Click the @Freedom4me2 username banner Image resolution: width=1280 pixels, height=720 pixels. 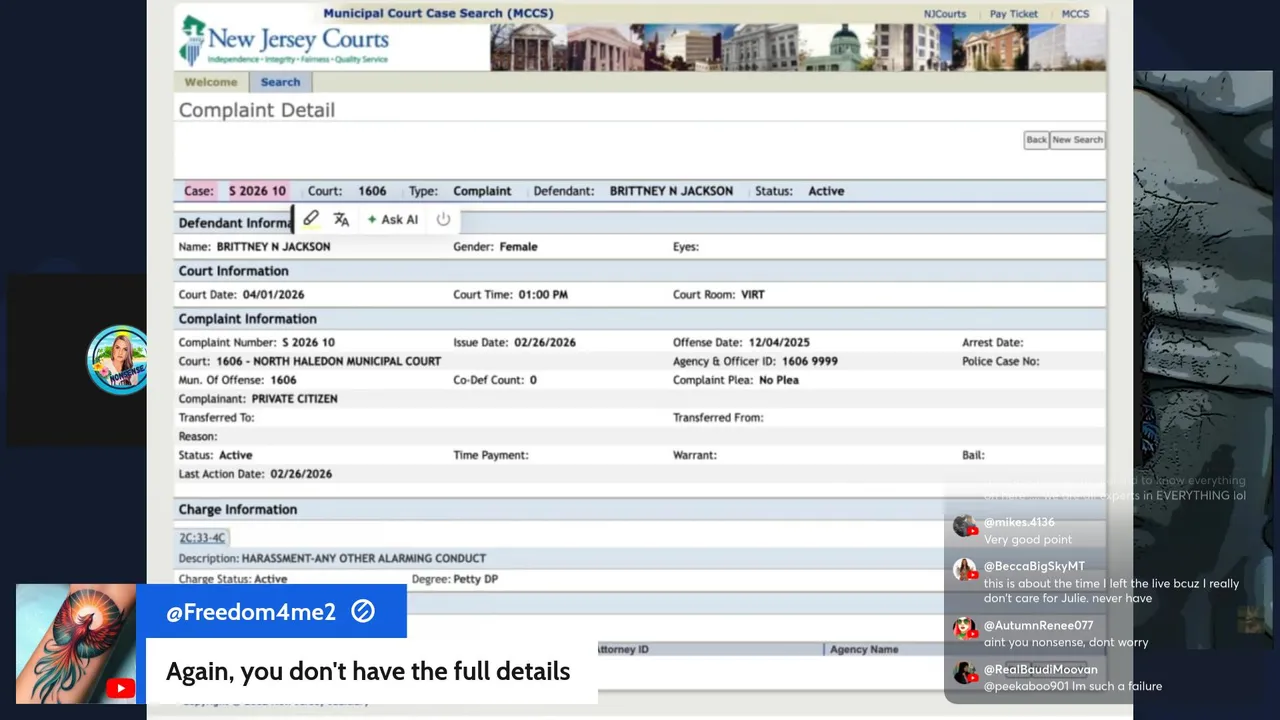coord(271,611)
